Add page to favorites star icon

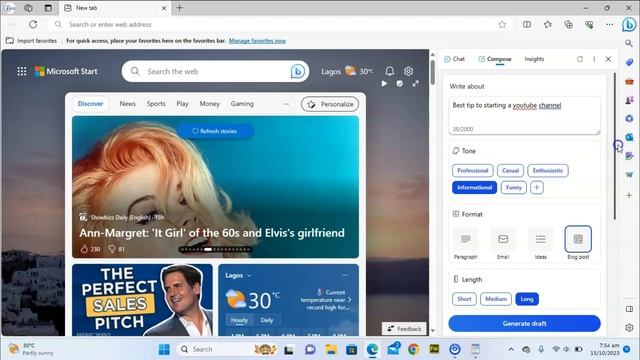tap(502, 25)
